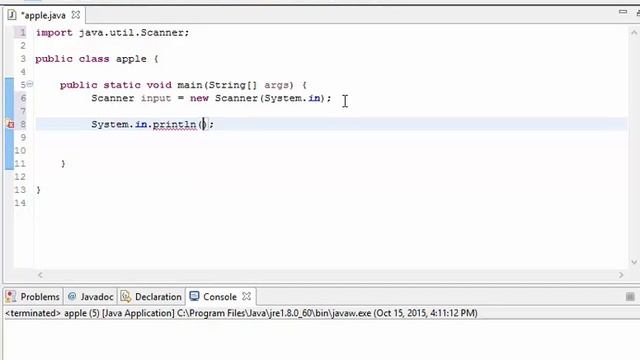Select the Console tab
This screenshot has height=360, width=640.
pyautogui.click(x=220, y=297)
